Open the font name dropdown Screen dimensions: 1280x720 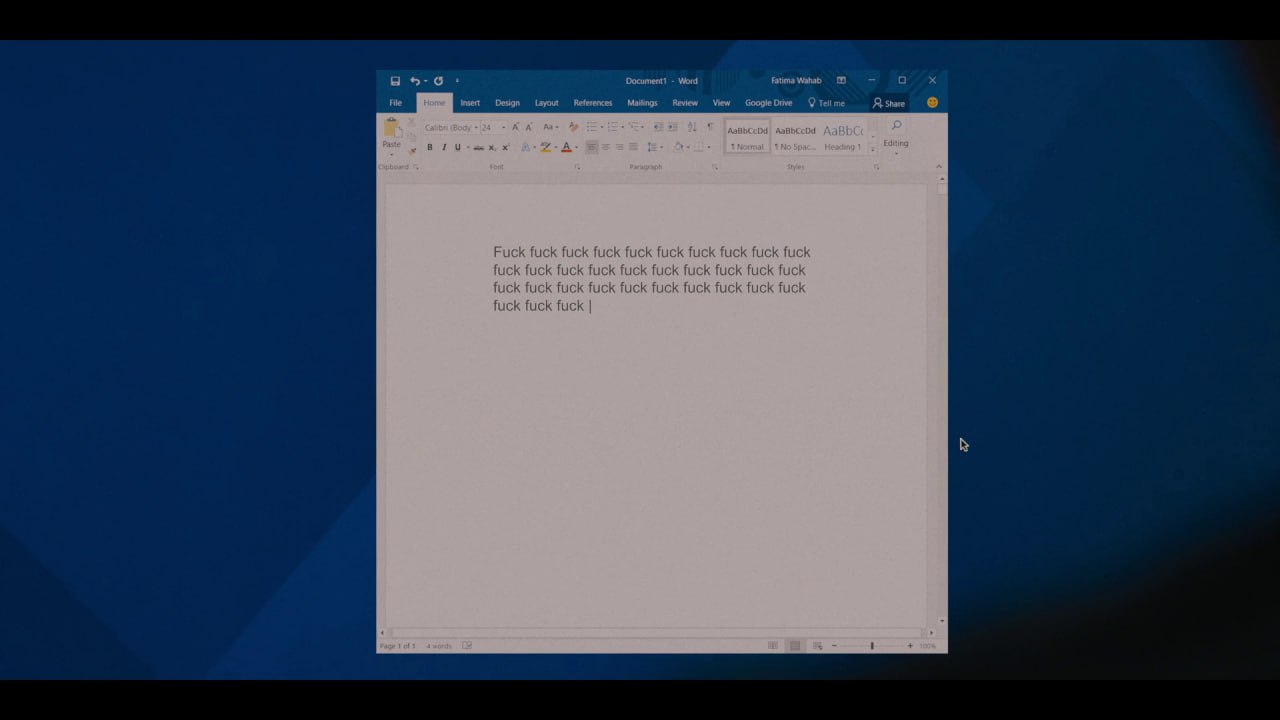[476, 128]
